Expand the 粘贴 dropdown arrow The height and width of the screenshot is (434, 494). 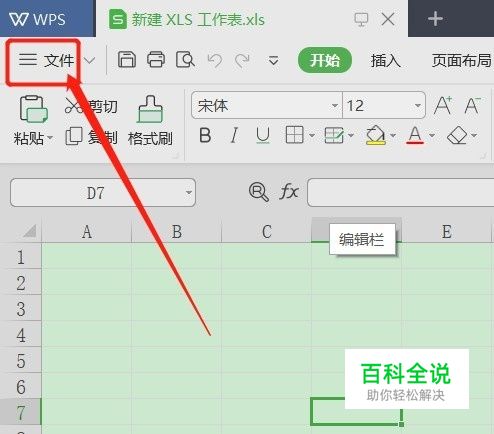(x=50, y=137)
